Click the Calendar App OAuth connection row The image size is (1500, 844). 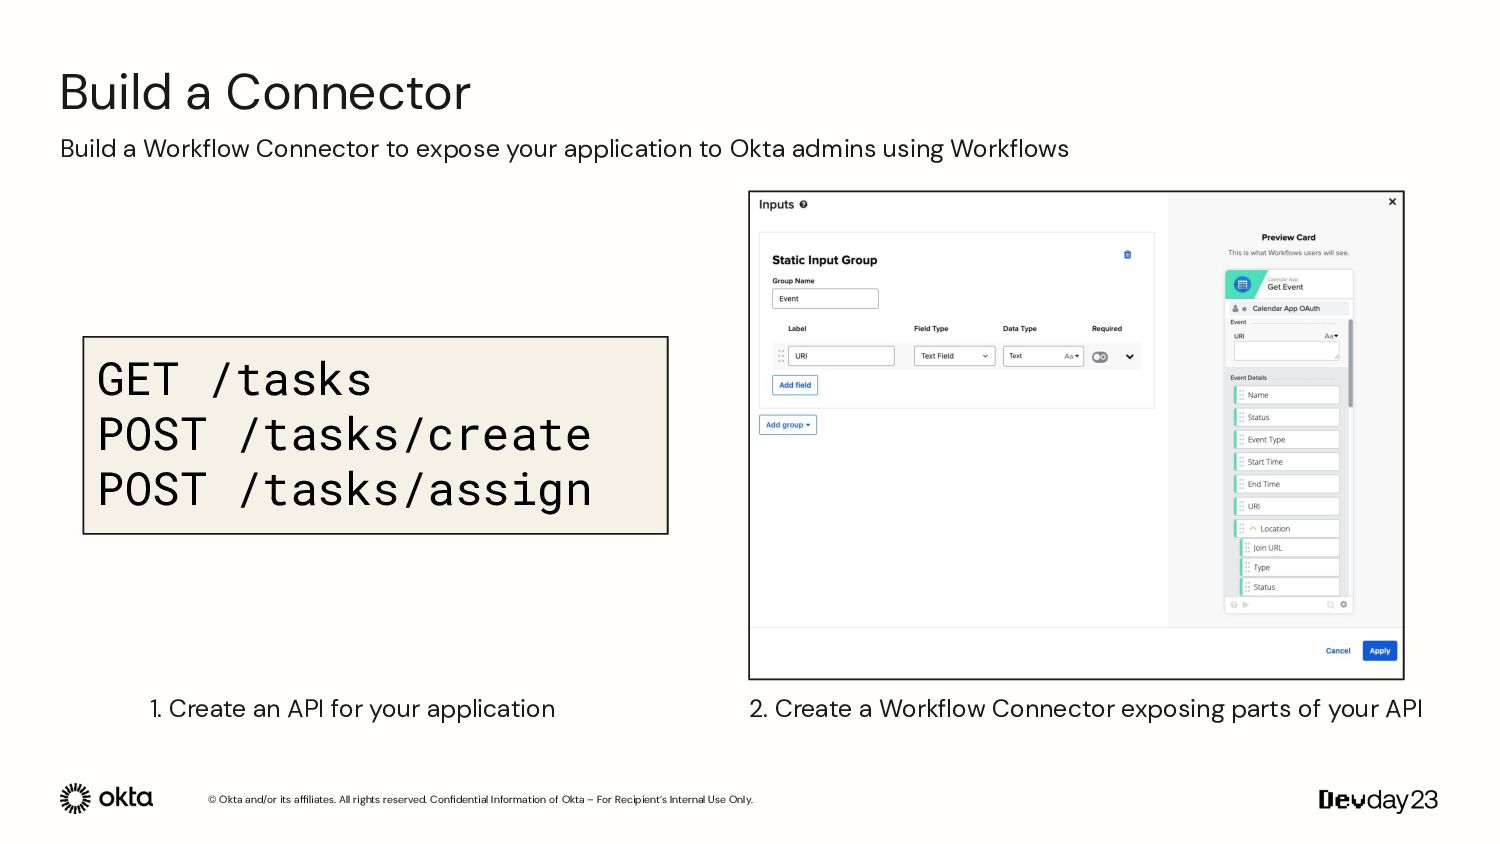1289,309
